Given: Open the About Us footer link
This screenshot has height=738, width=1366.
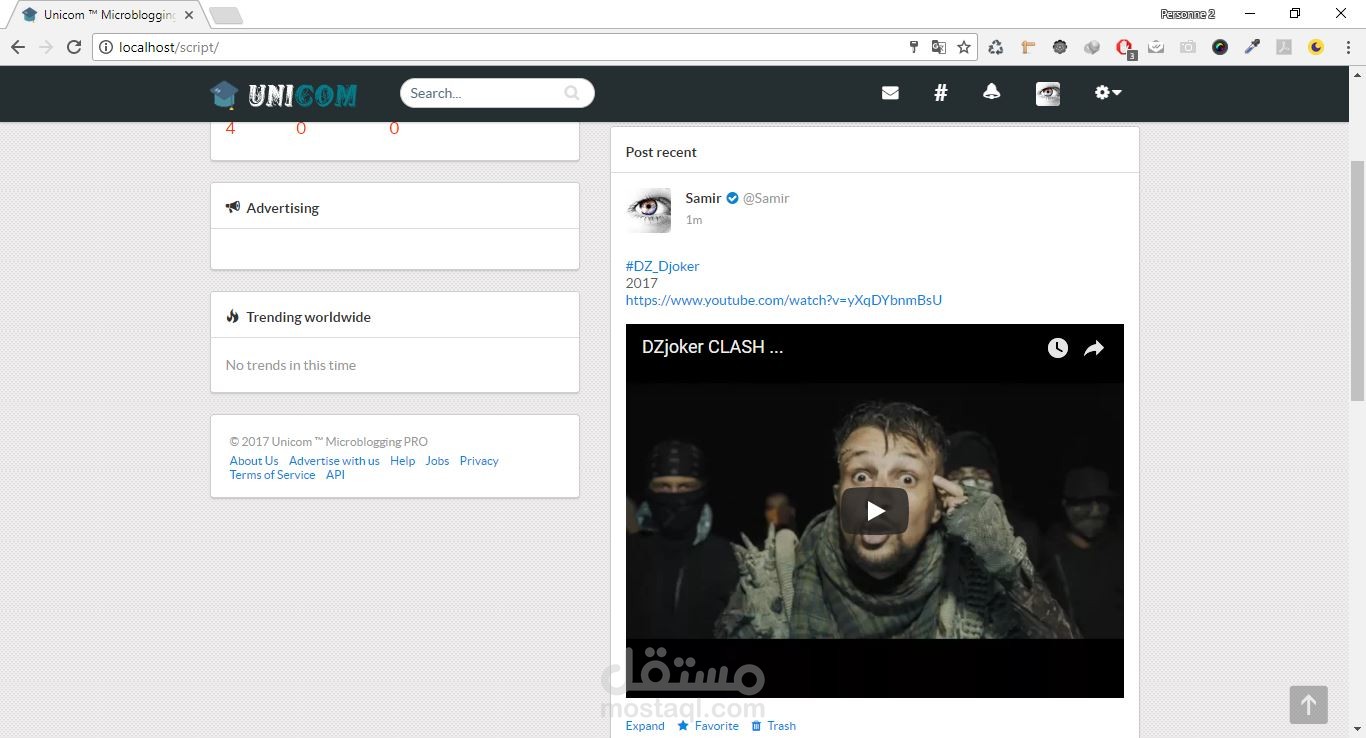Looking at the screenshot, I should pos(254,461).
